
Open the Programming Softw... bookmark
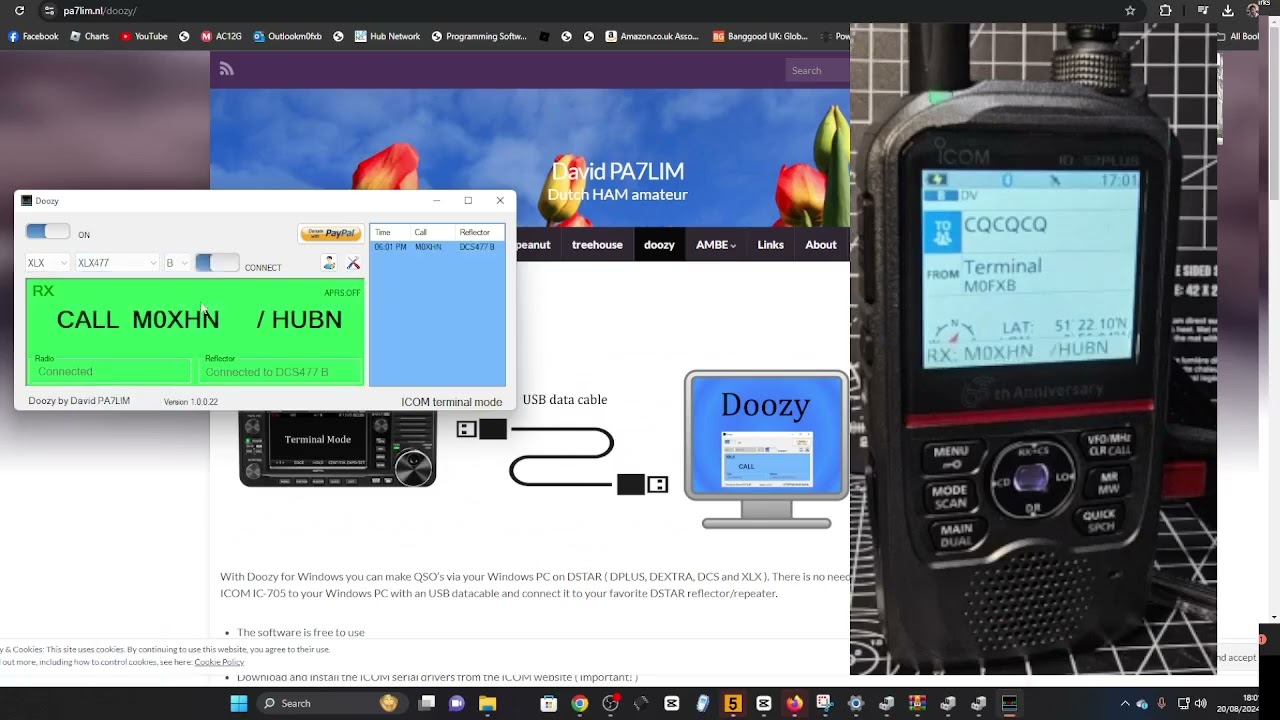[x=479, y=36]
